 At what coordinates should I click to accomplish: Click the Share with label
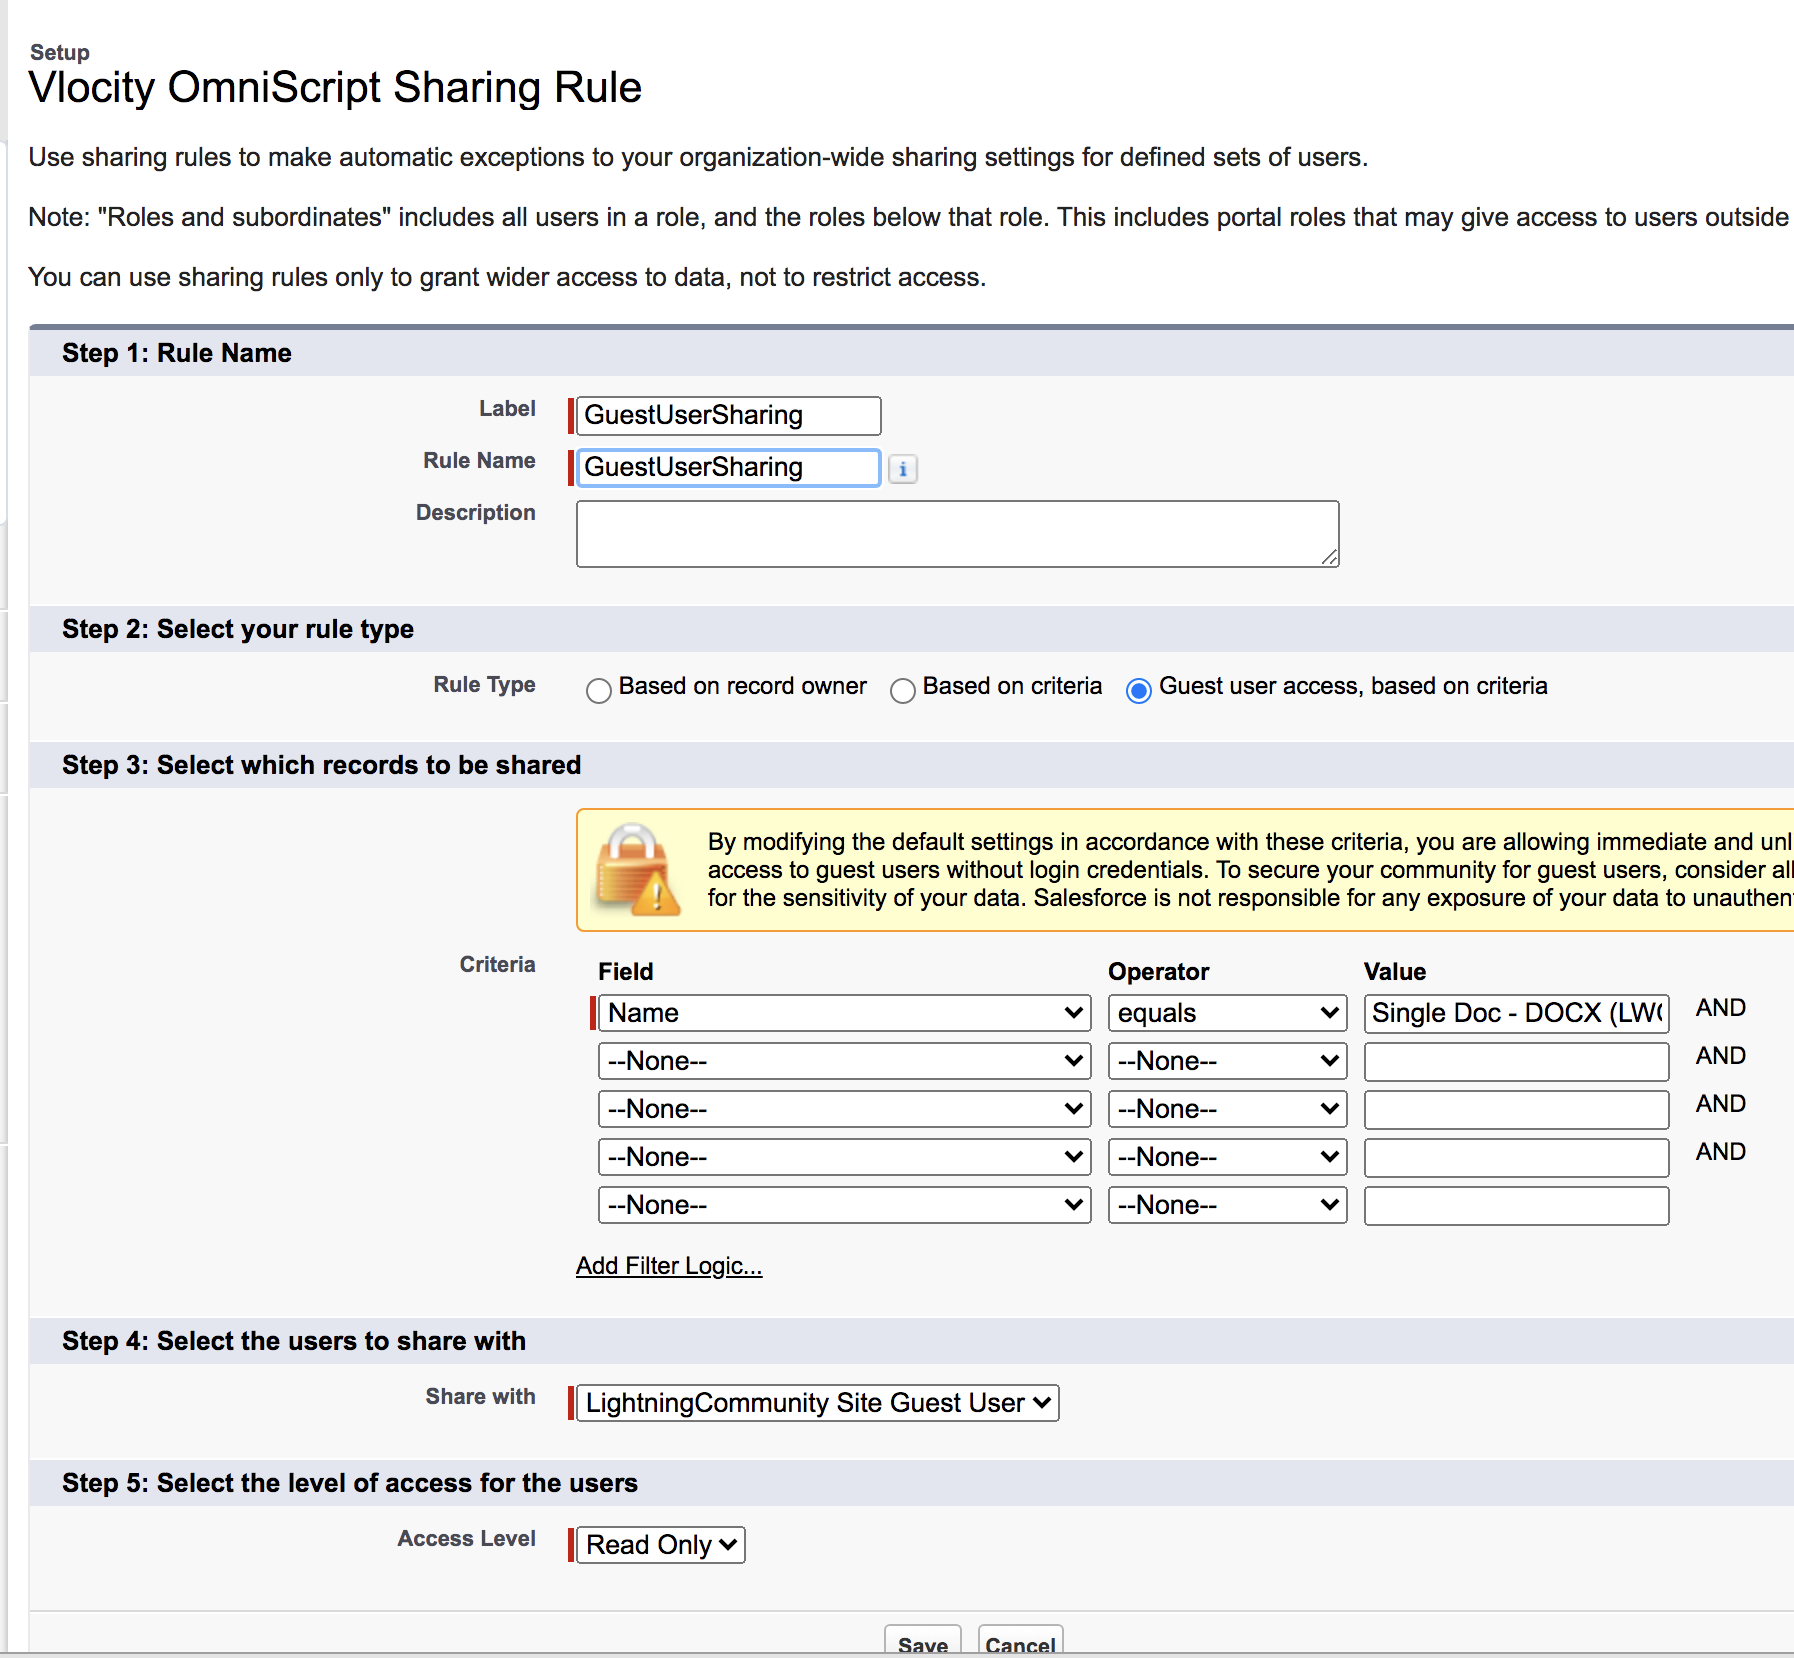coord(480,1397)
